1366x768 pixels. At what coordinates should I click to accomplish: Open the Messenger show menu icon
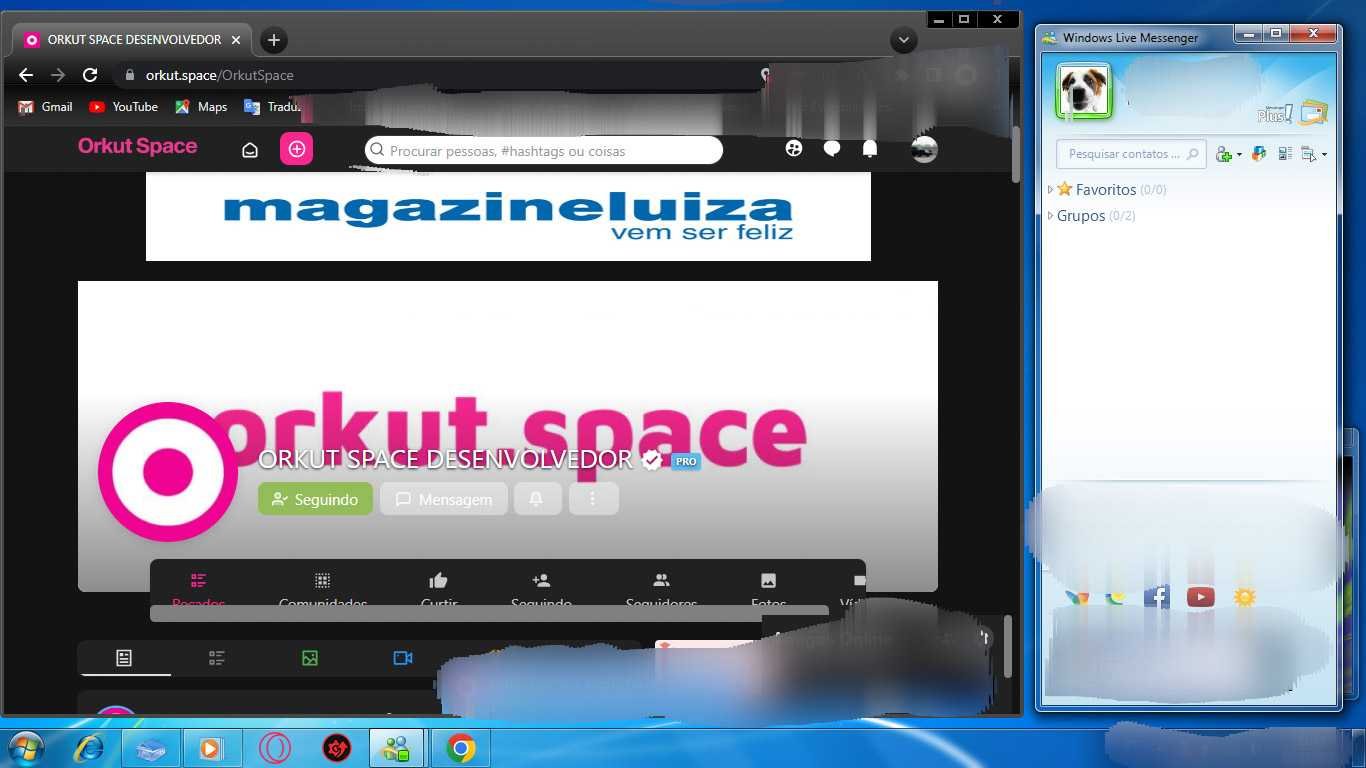[x=1309, y=154]
